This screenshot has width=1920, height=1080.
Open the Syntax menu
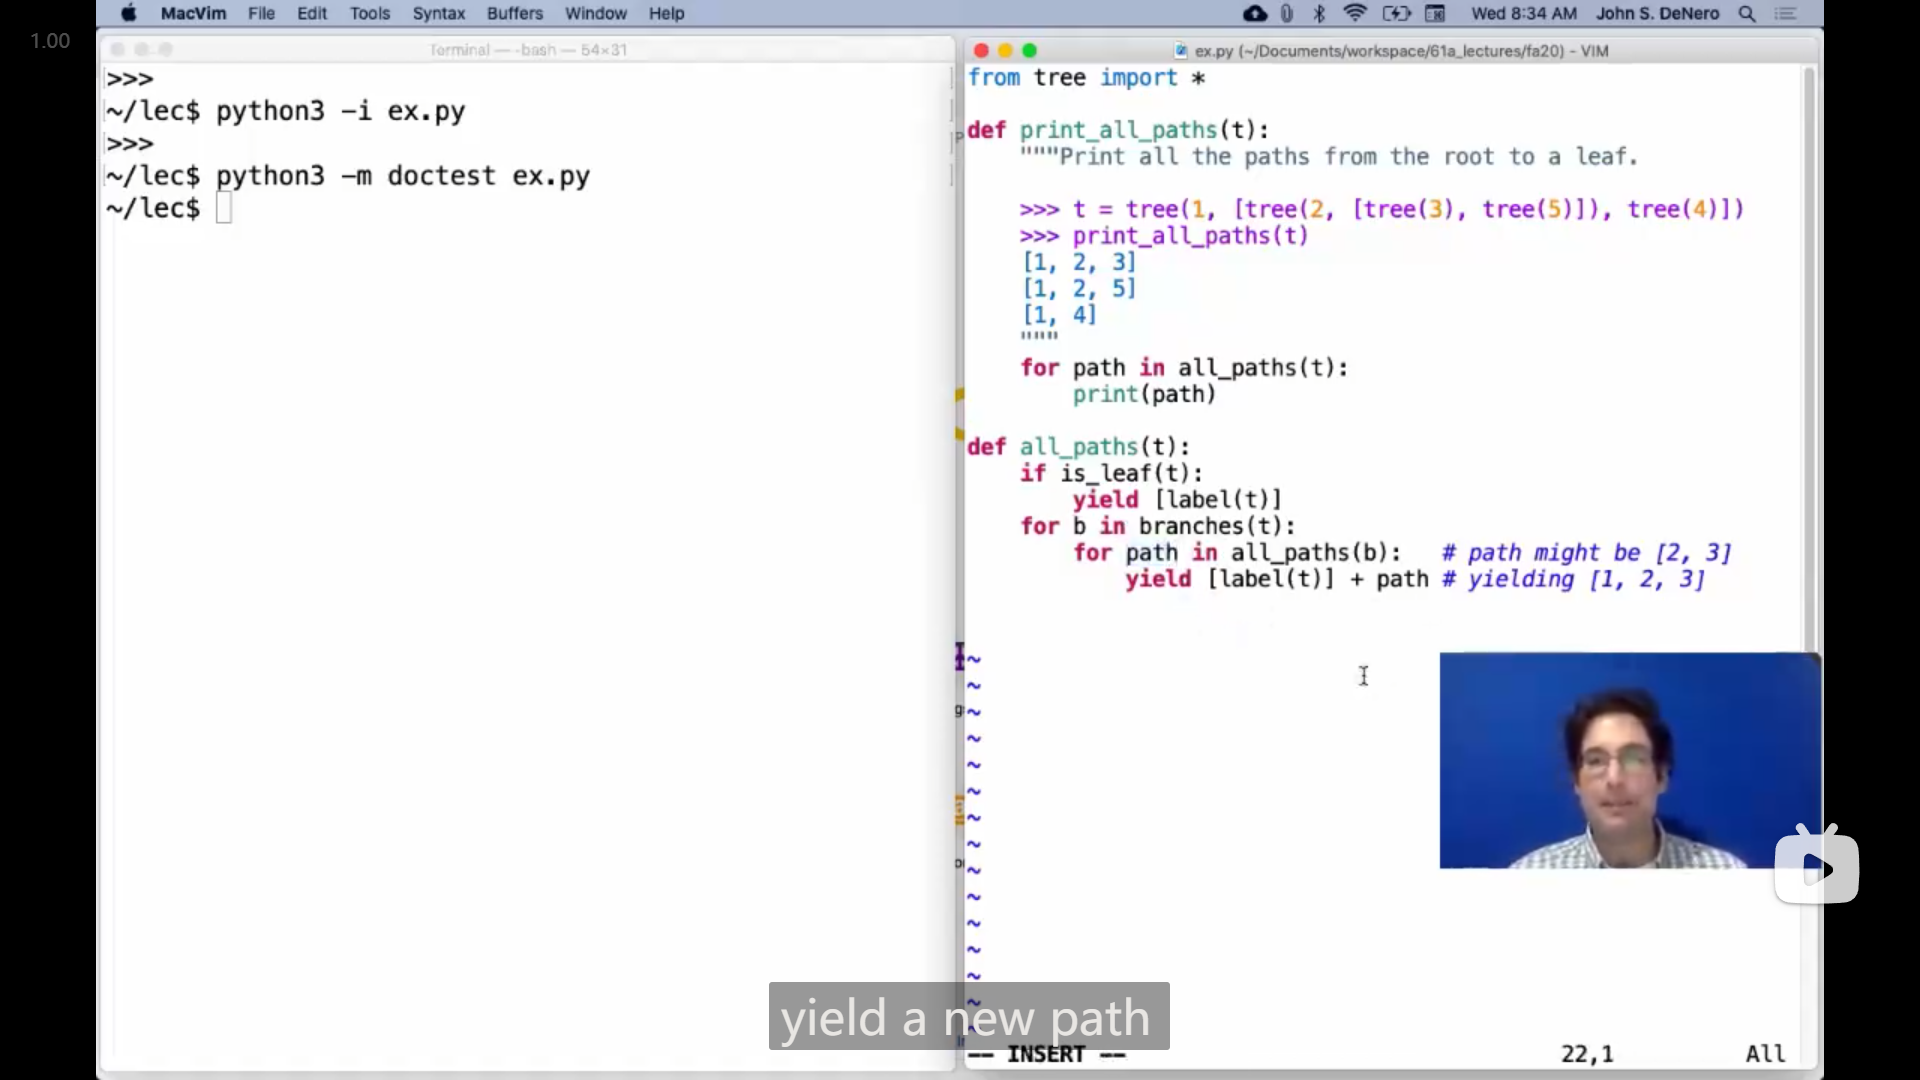pyautogui.click(x=439, y=13)
